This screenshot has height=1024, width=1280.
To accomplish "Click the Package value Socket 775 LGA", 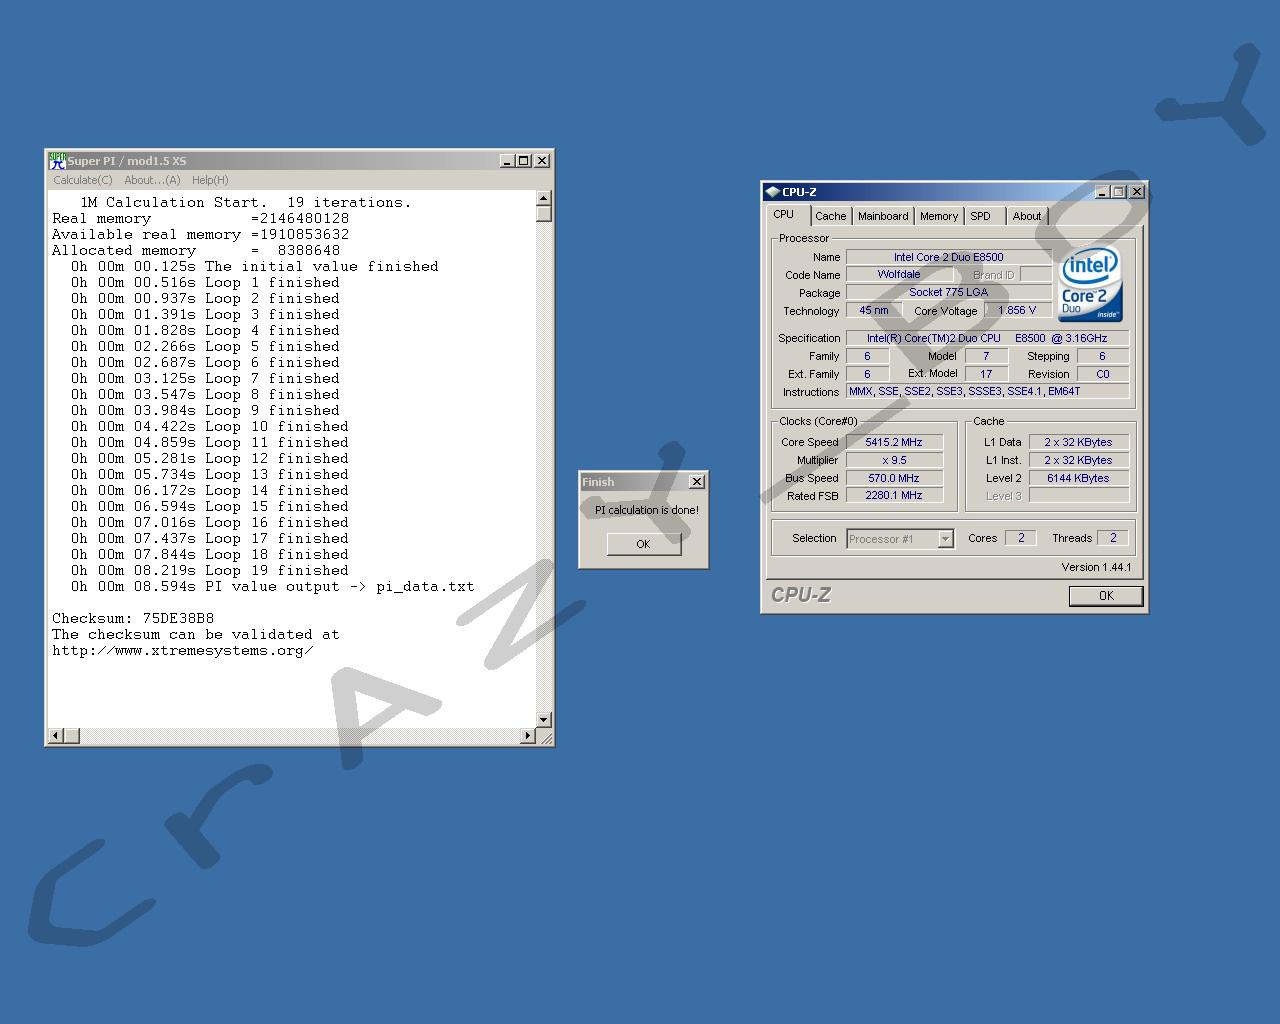I will coord(948,292).
